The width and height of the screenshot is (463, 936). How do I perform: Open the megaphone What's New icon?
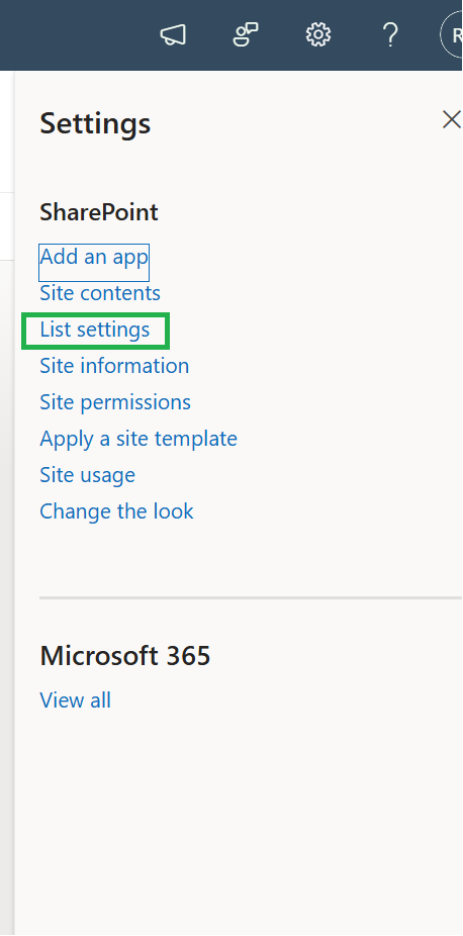click(173, 36)
